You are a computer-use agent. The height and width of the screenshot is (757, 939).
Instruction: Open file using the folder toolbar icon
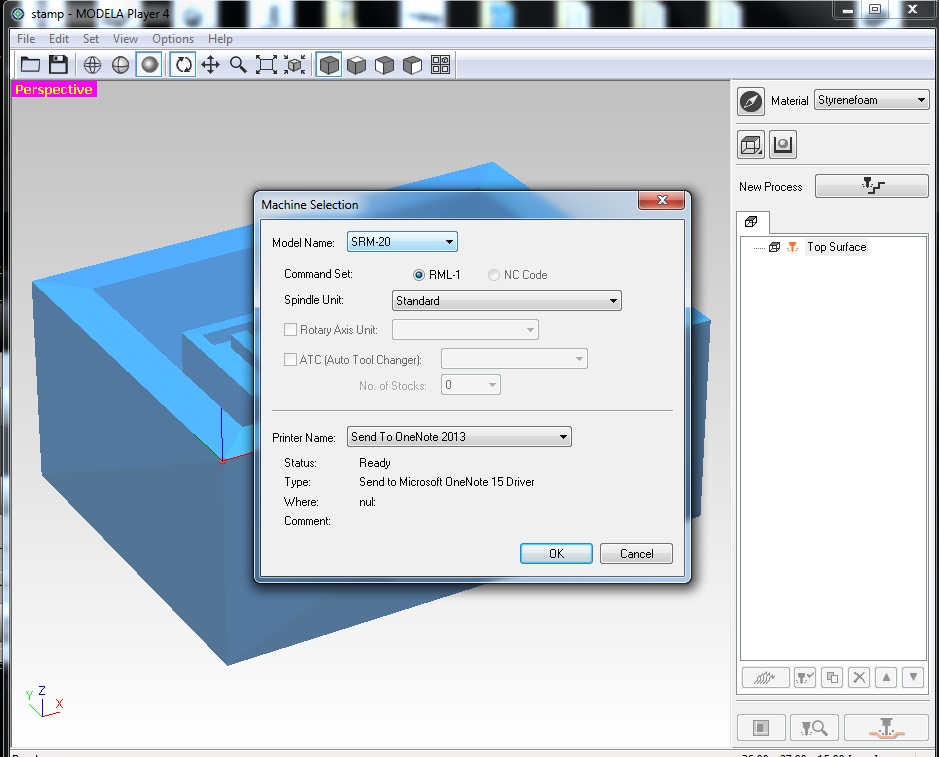[30, 65]
